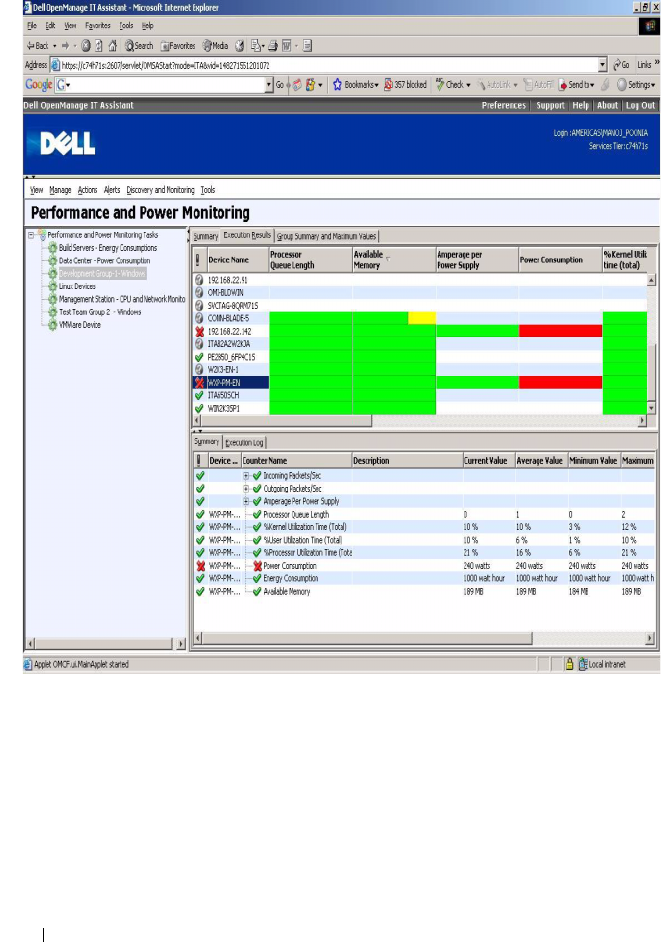This screenshot has width=661, height=942.
Task: Click the Linux Devices task icon
Action: pos(52,287)
